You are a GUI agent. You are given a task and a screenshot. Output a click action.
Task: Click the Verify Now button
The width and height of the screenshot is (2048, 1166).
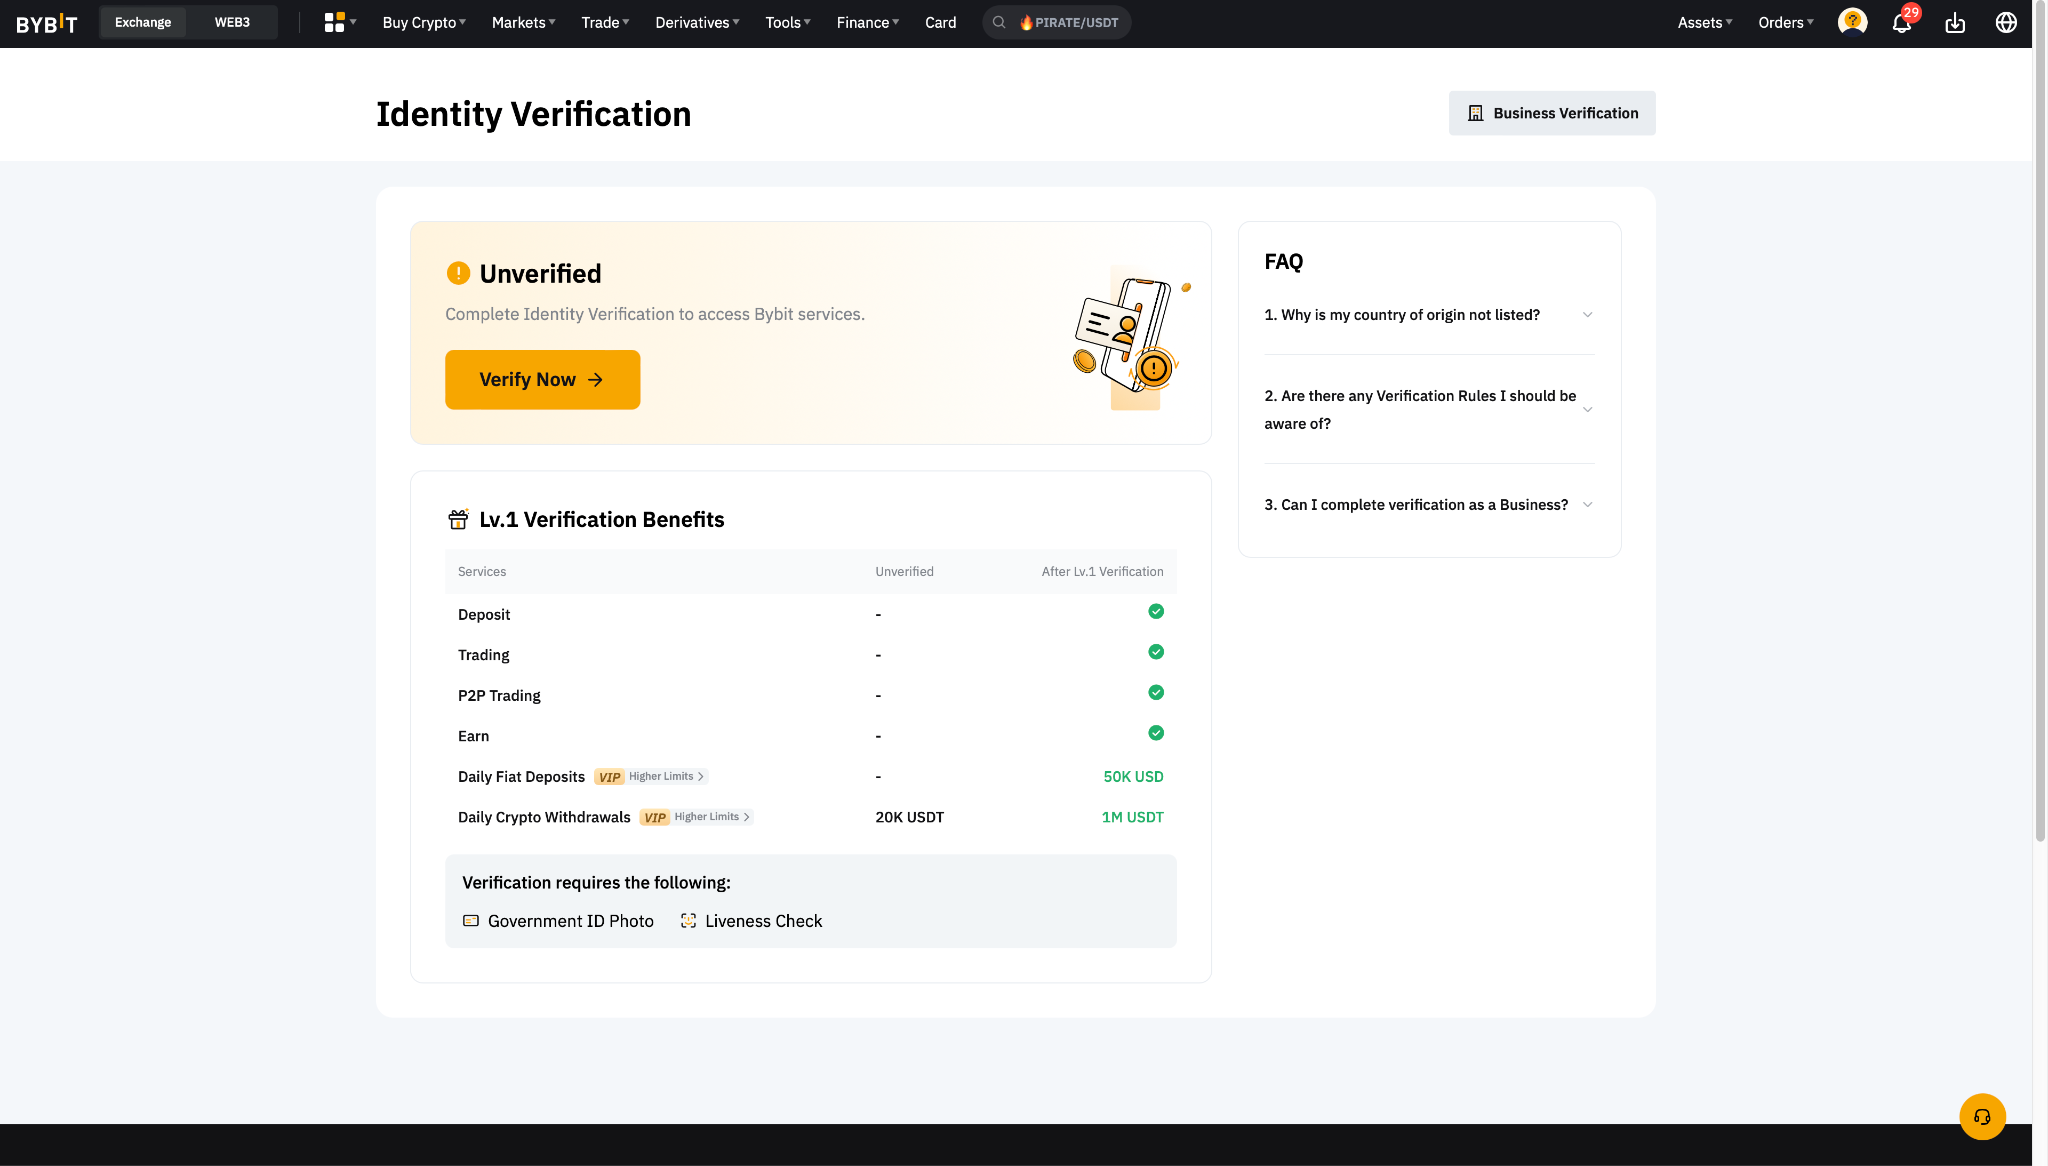[x=542, y=380]
